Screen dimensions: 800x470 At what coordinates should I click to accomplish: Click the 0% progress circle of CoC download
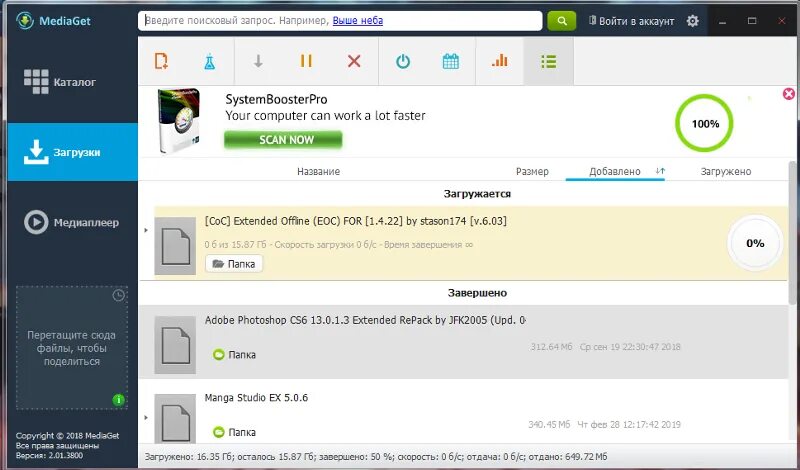[x=755, y=243]
